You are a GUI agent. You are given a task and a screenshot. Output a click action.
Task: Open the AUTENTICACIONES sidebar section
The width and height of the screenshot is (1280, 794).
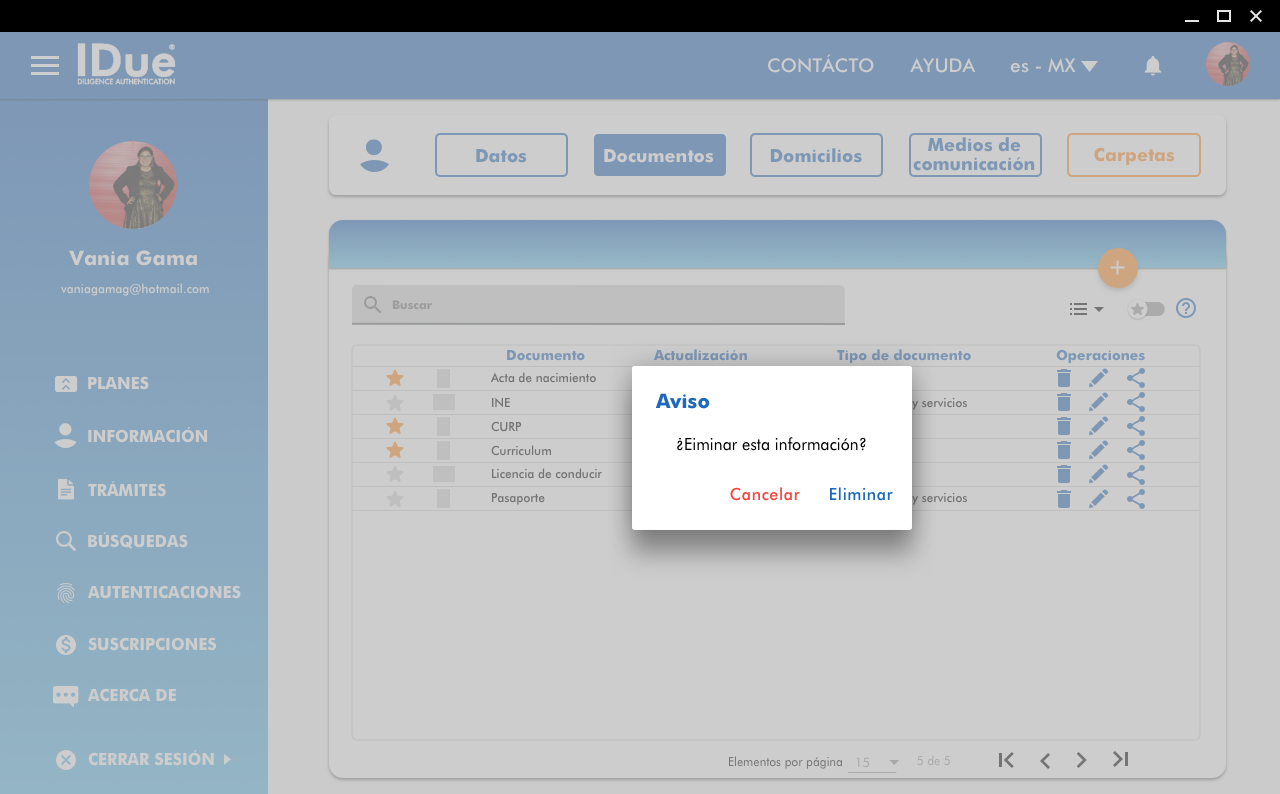coord(163,592)
